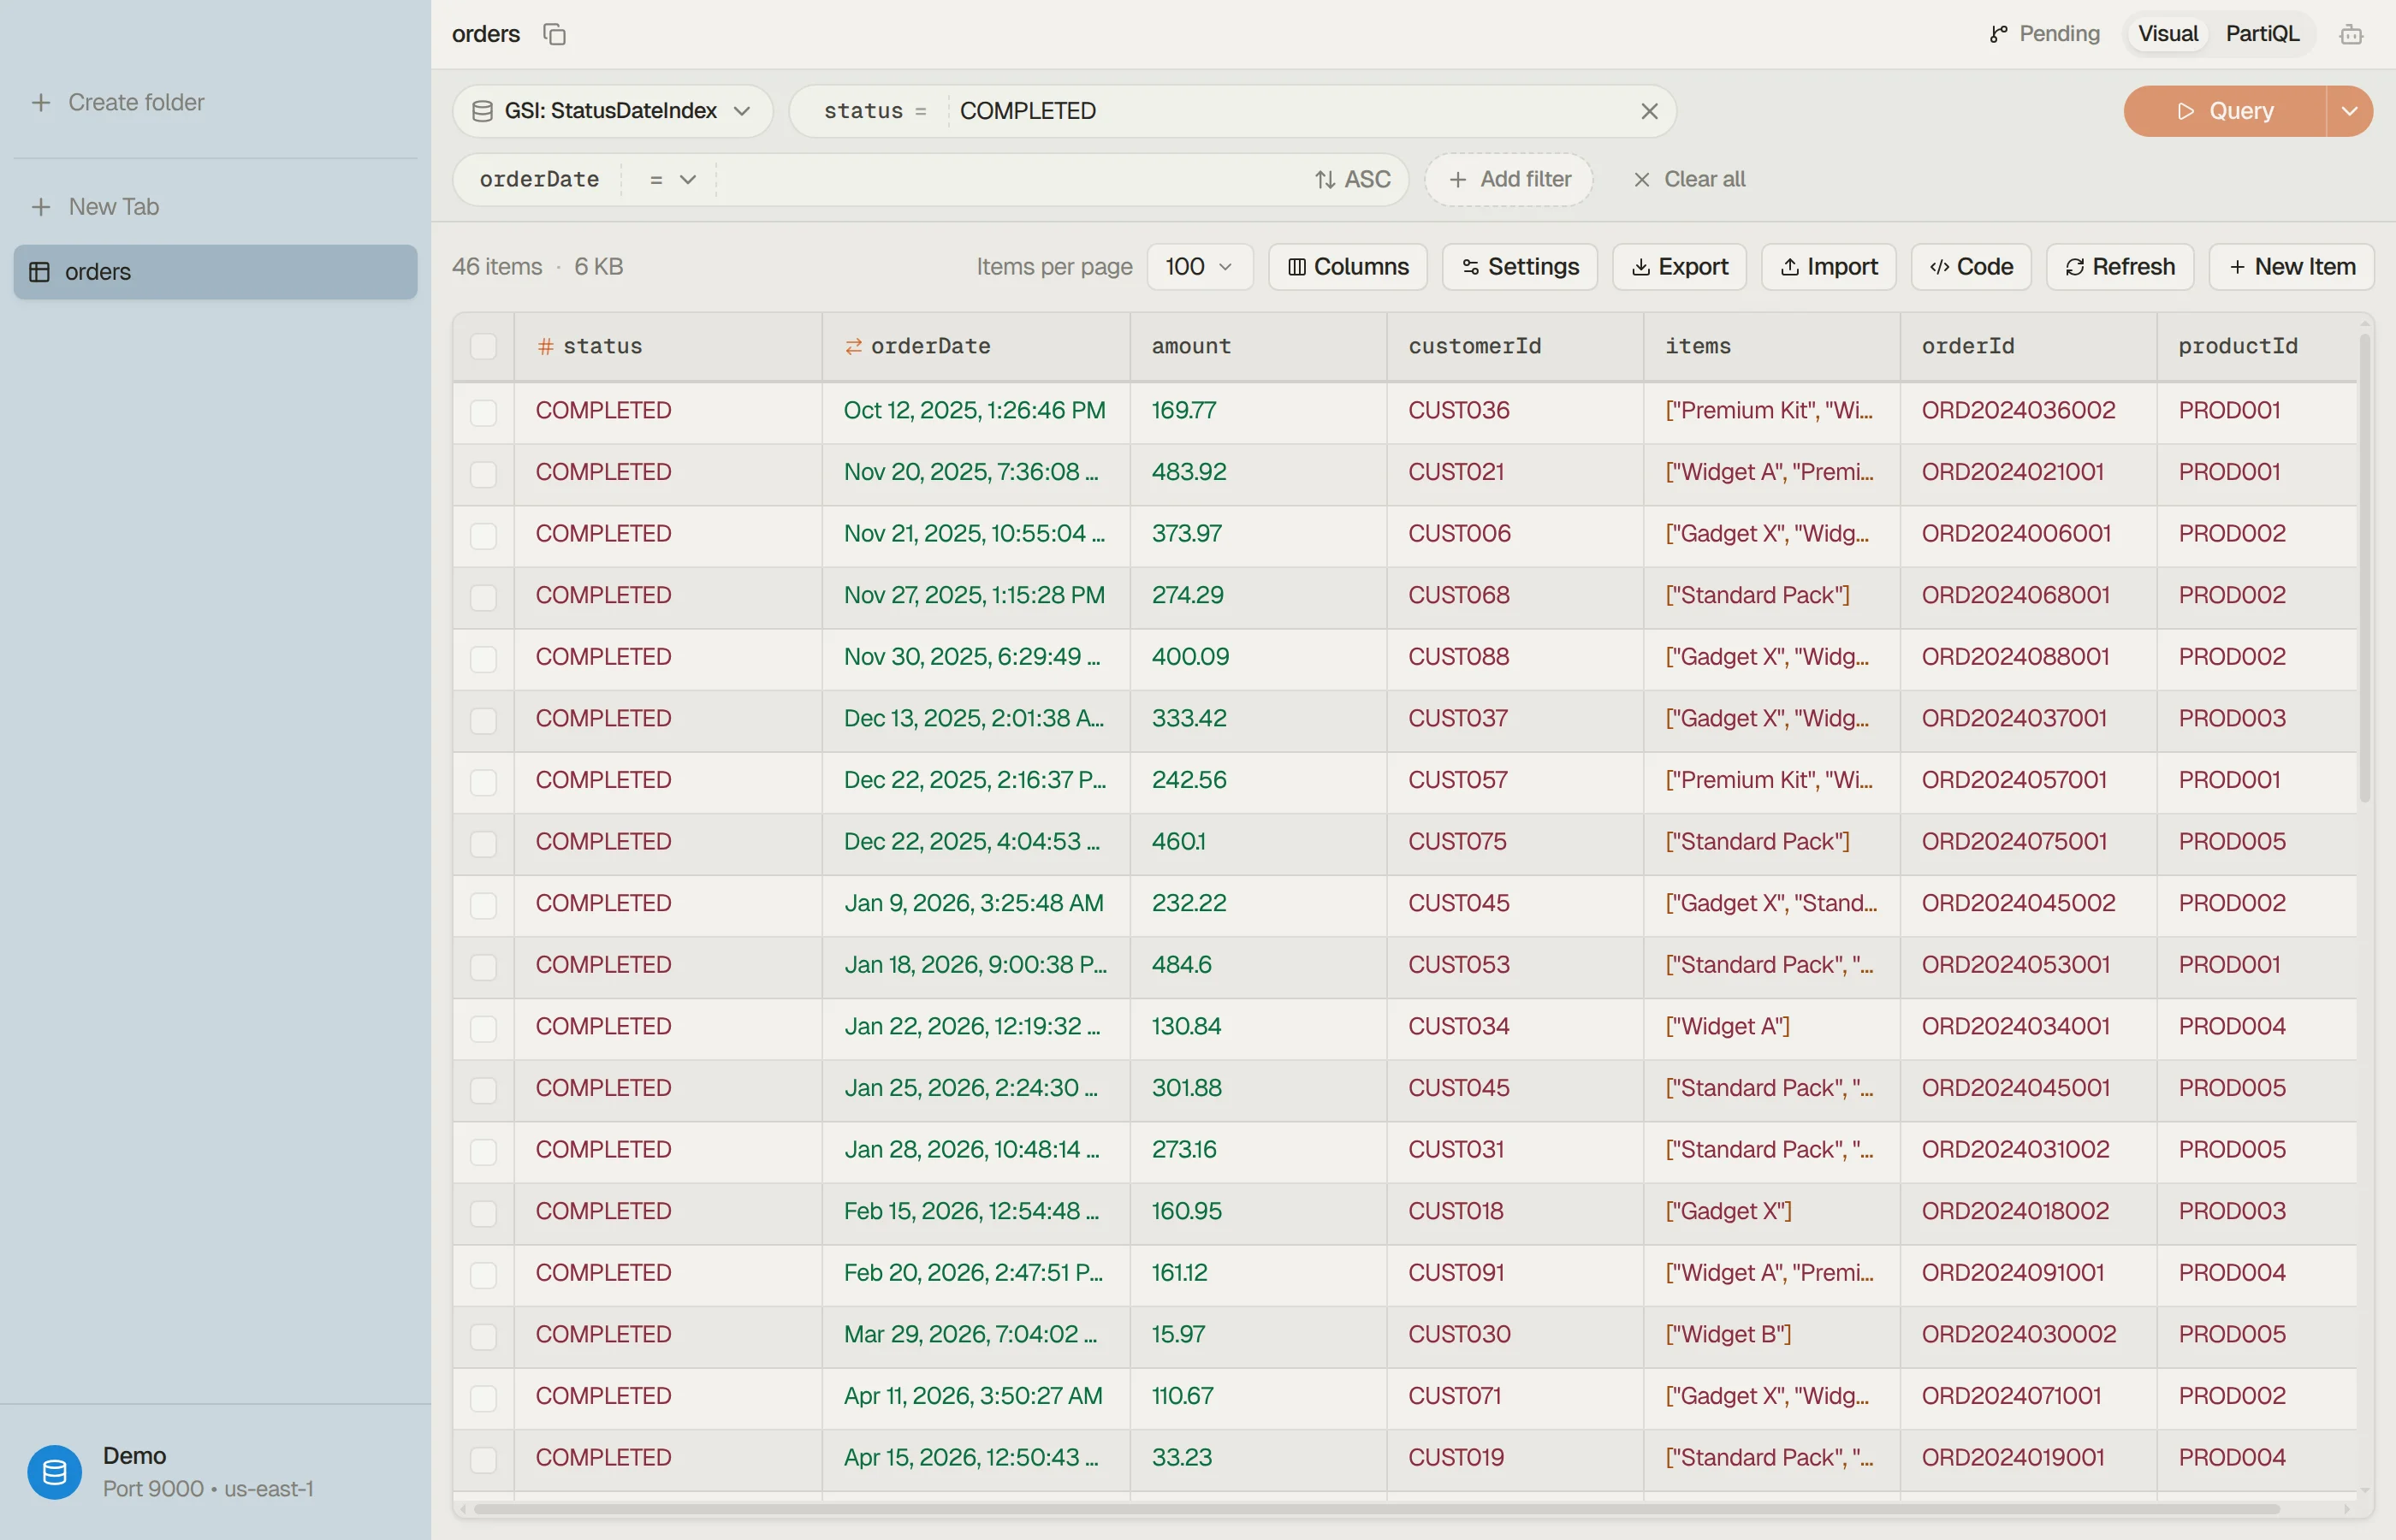2396x1540 pixels.
Task: Click the status hash key icon in header
Action: pyautogui.click(x=545, y=346)
